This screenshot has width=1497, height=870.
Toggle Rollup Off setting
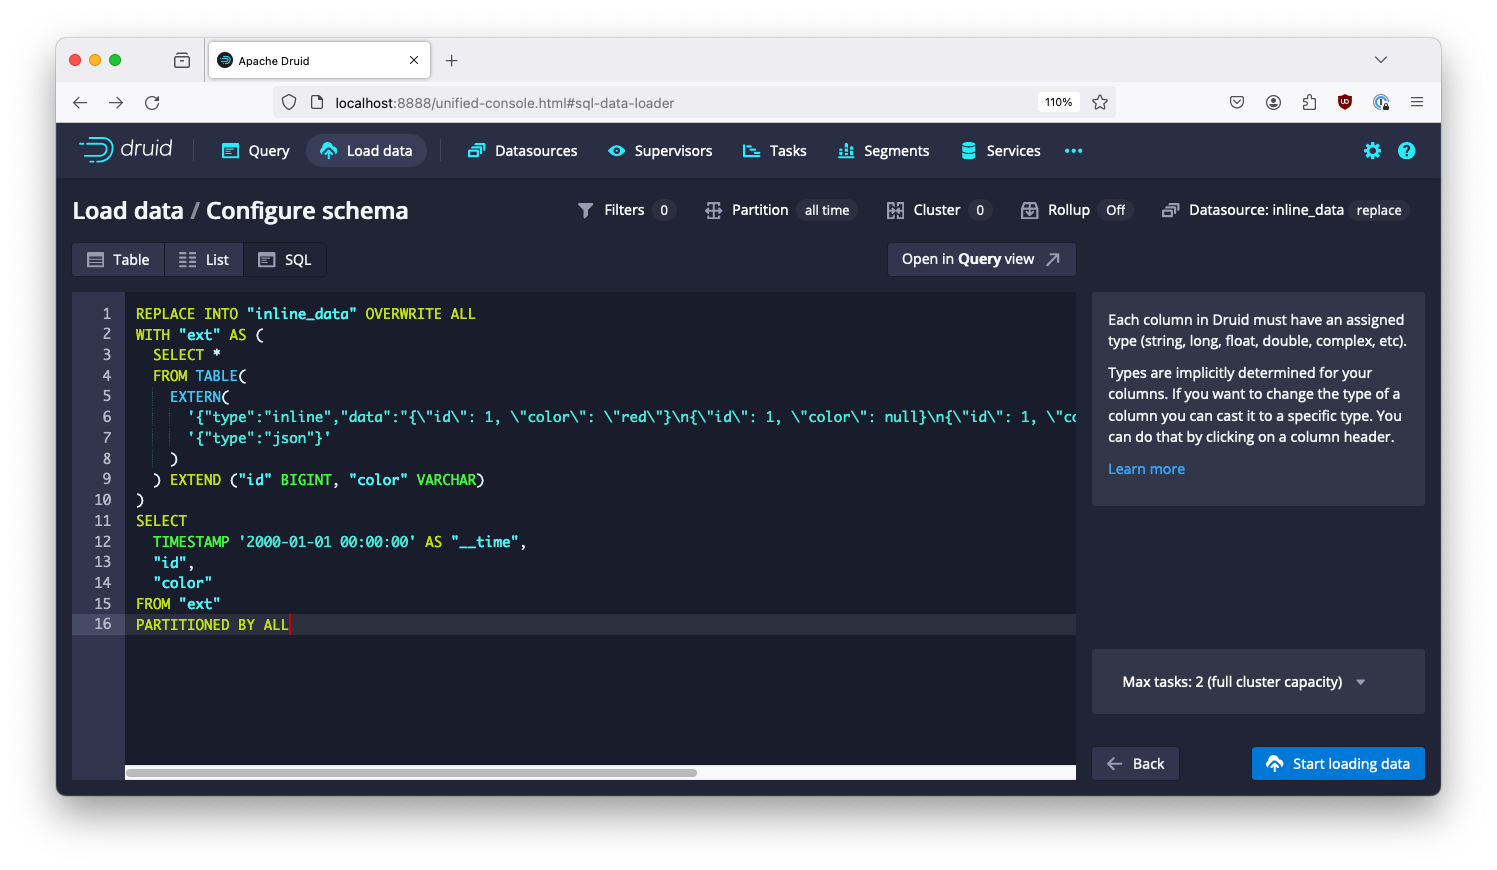click(x=1076, y=210)
